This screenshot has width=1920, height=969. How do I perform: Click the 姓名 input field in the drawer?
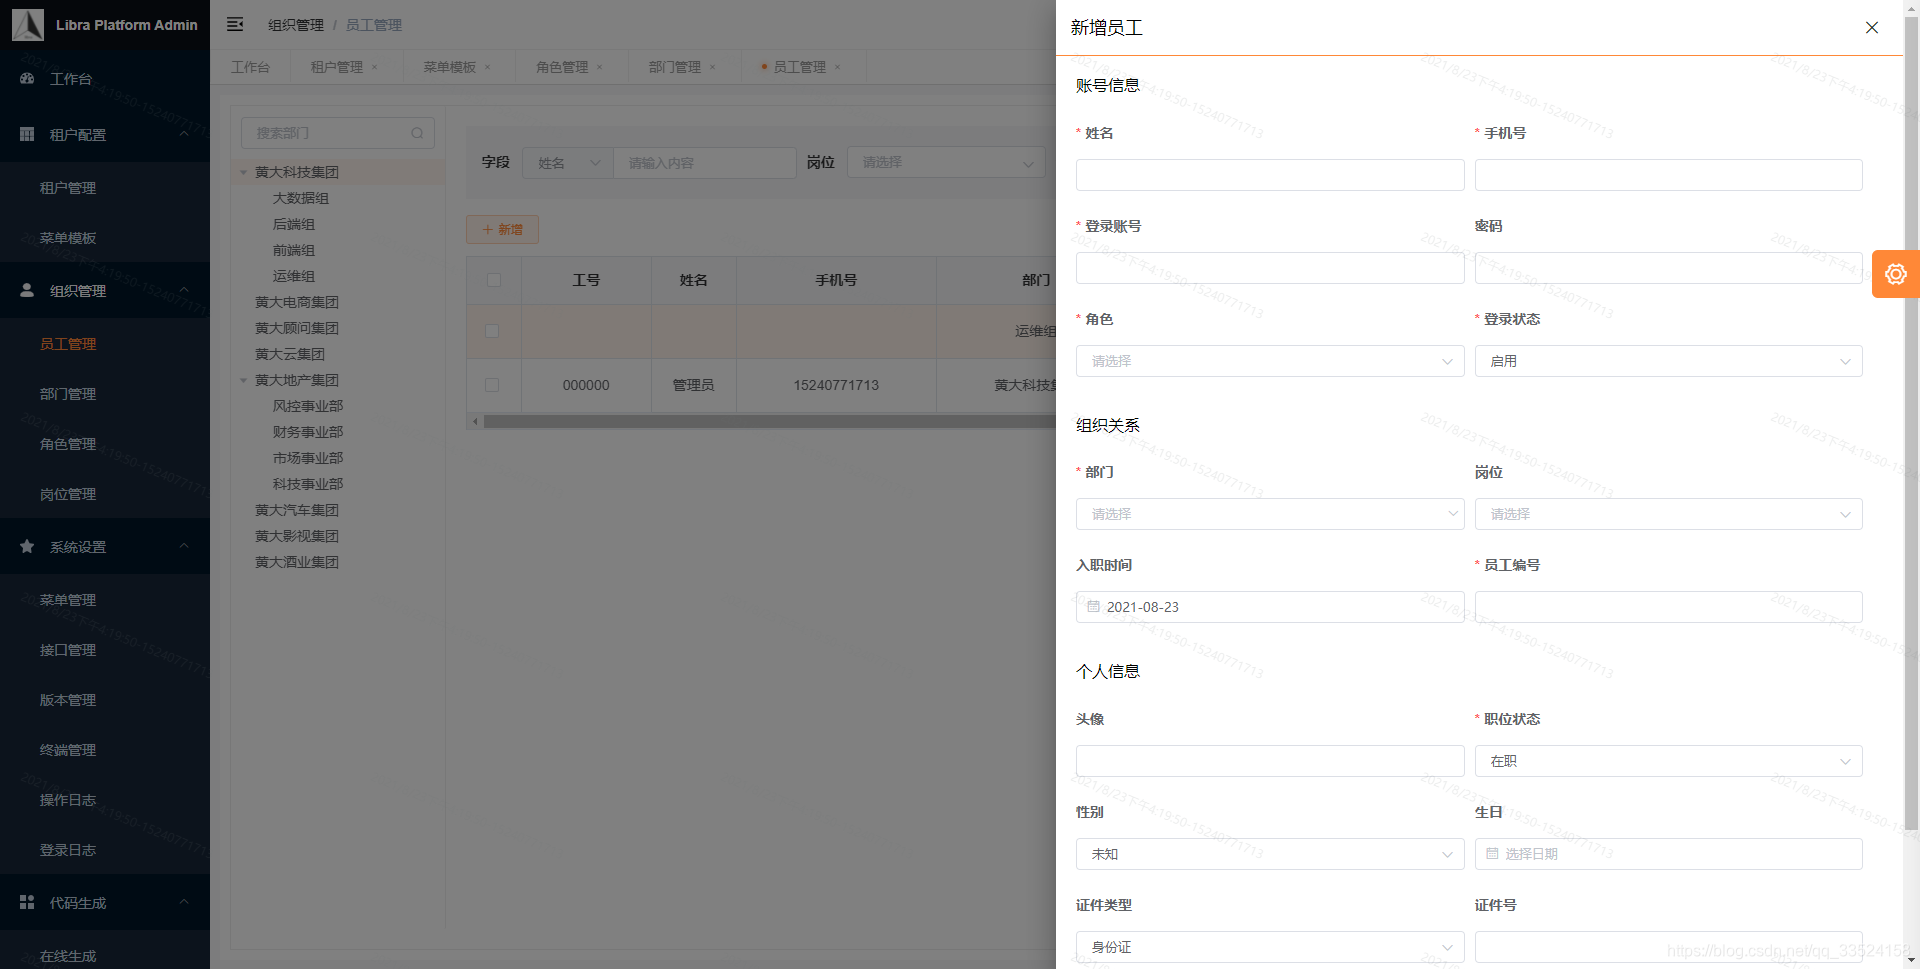pos(1268,174)
